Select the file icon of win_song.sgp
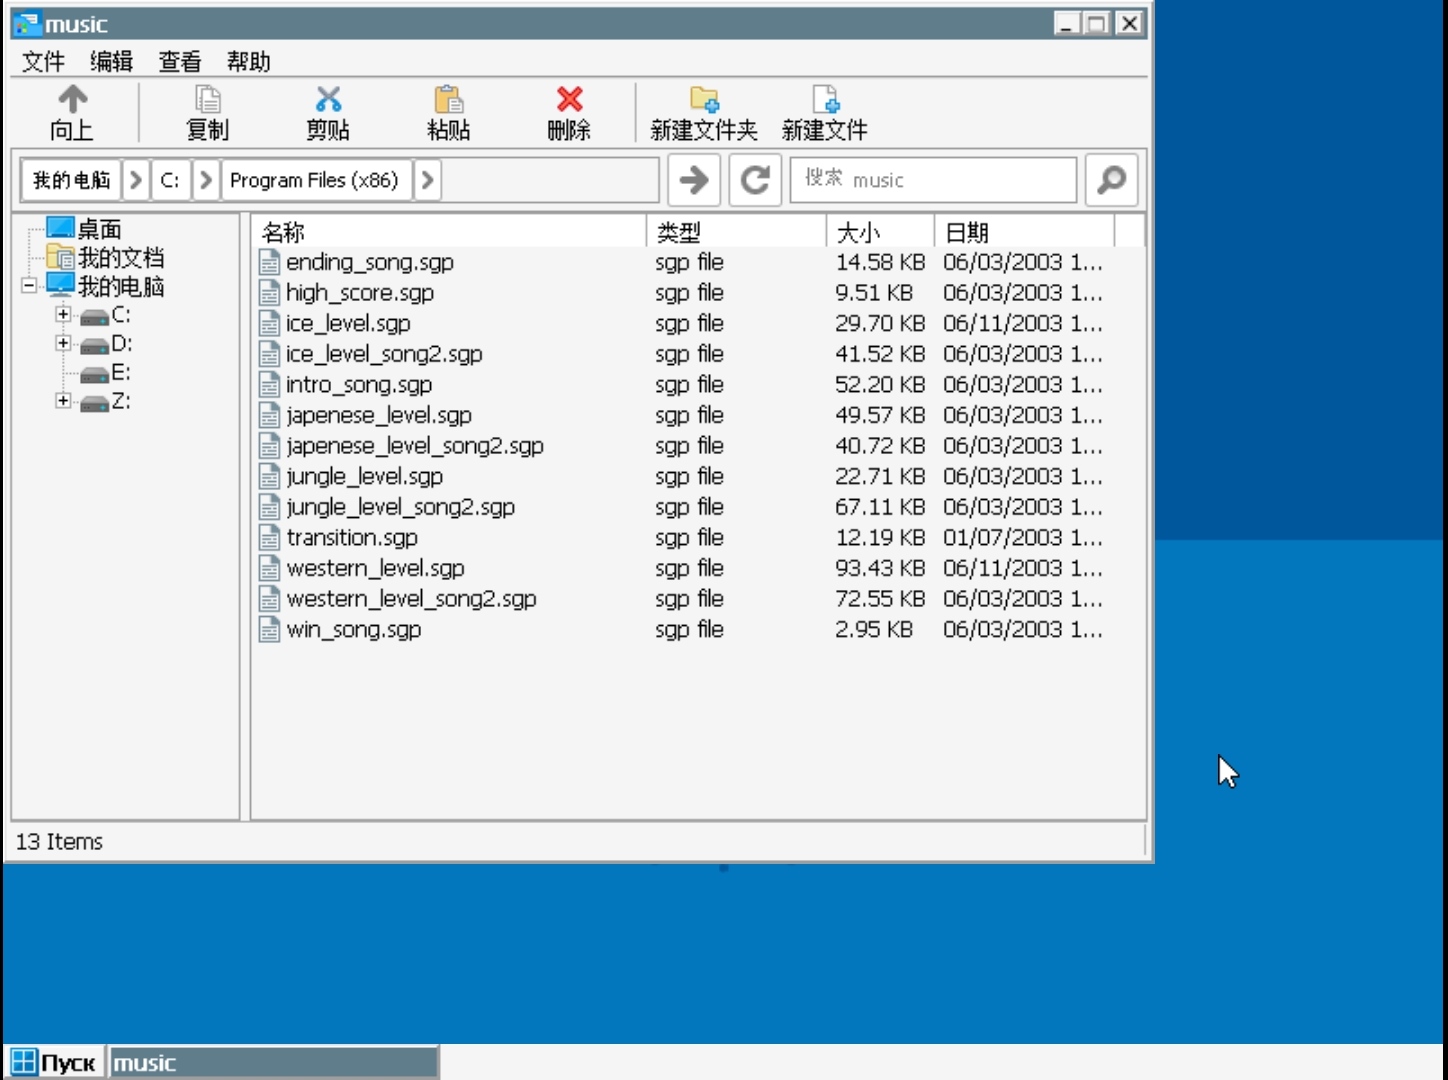 (x=269, y=630)
